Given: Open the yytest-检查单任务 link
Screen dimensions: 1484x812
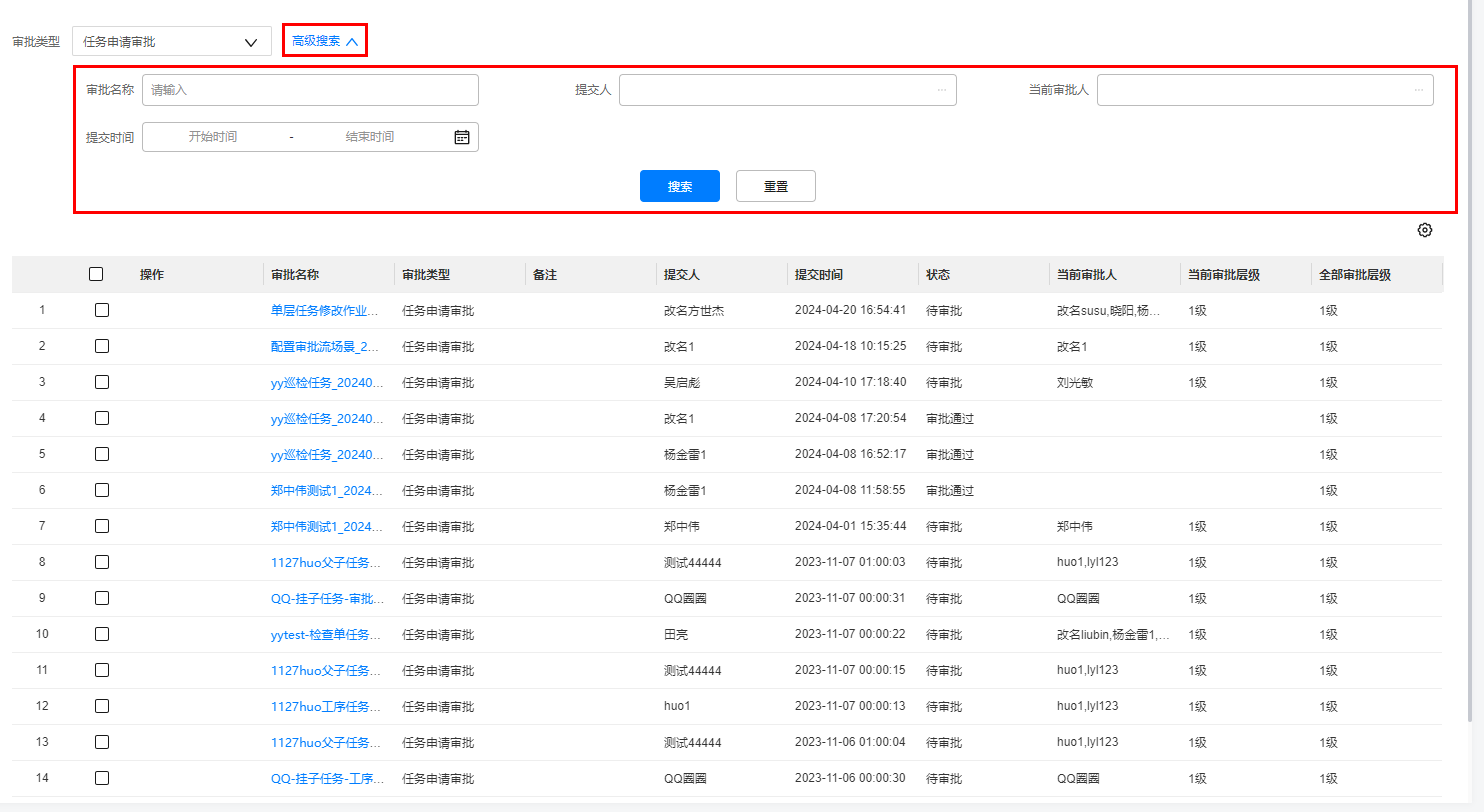Looking at the screenshot, I should click(x=325, y=634).
